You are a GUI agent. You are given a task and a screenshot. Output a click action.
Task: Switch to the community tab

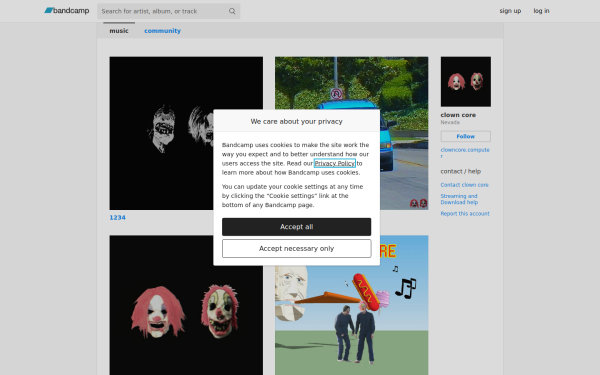pyautogui.click(x=162, y=31)
